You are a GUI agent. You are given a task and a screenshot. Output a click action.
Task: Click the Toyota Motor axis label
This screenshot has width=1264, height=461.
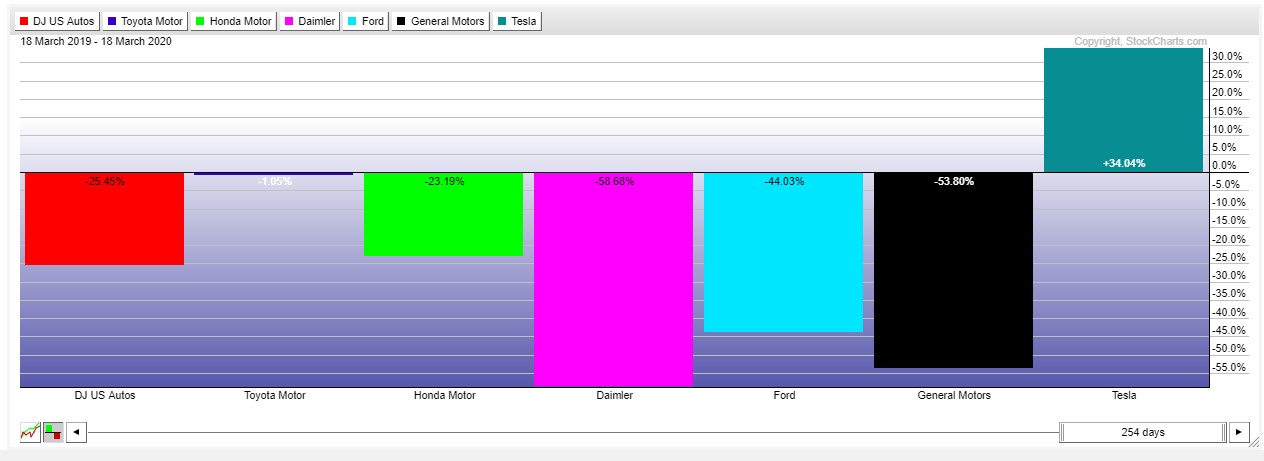point(274,395)
